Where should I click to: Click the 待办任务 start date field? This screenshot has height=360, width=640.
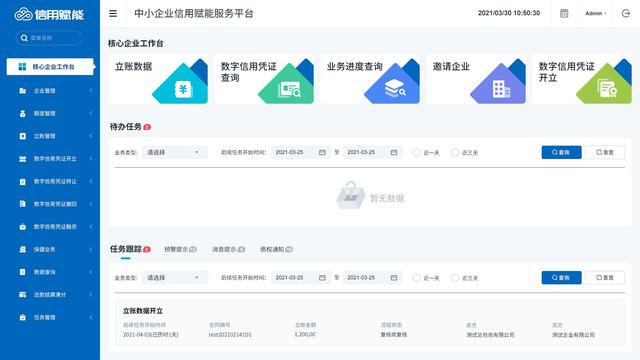point(300,152)
